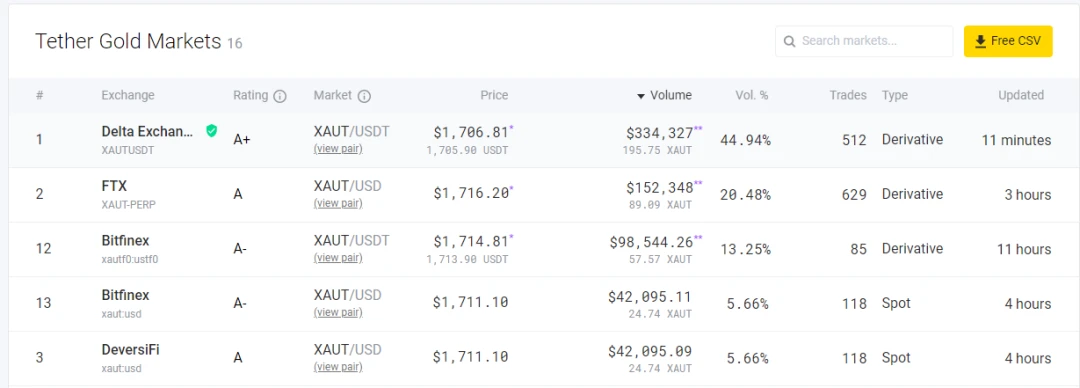The image size is (1080, 388).
Task: Open view pair for the DeversiFi row
Action: 338,367
